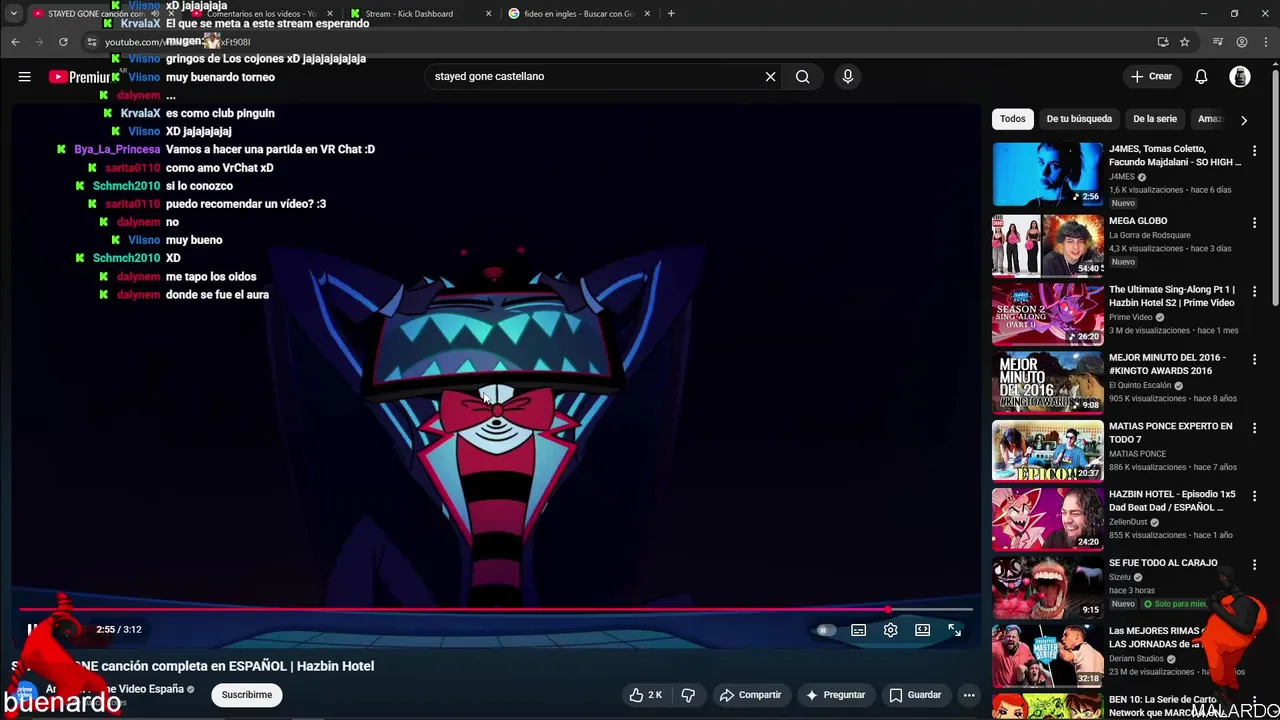The width and height of the screenshot is (1280, 720).
Task: Start voice search with the microphone
Action: pos(848,77)
